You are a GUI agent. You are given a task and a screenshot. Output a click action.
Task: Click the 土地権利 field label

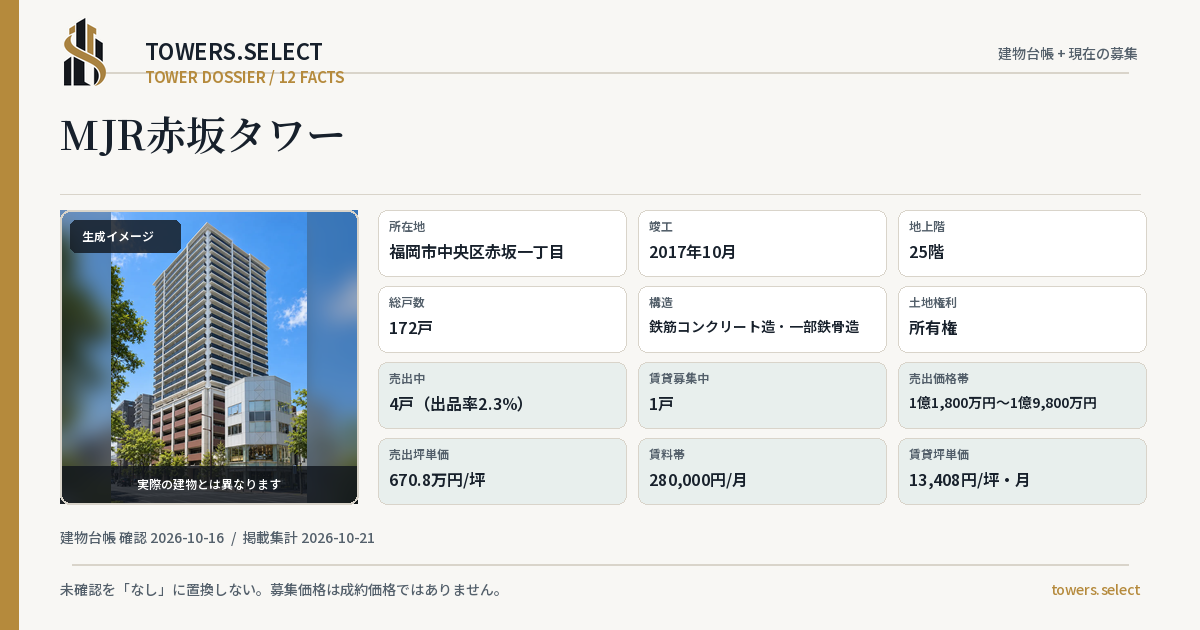click(933, 303)
